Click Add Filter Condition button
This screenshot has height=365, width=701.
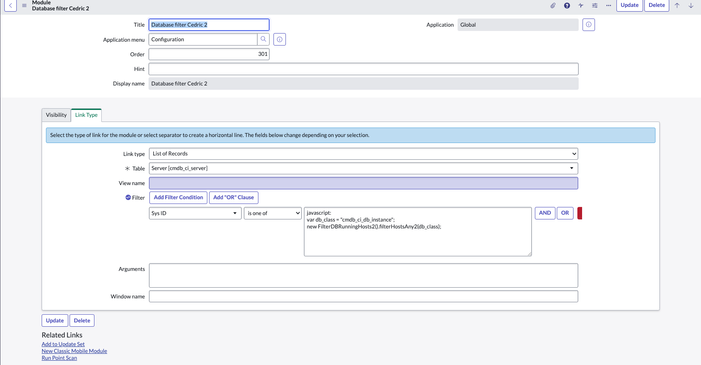[178, 197]
